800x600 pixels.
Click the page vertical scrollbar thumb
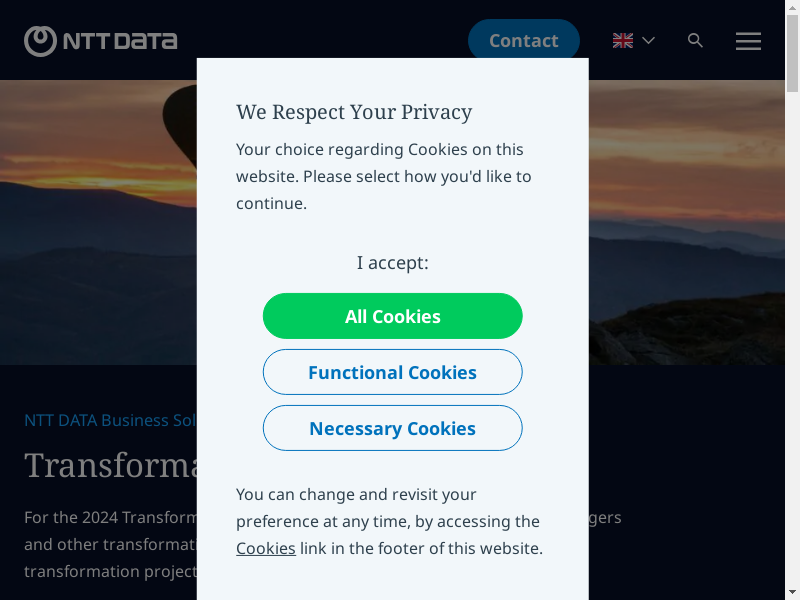click(792, 50)
